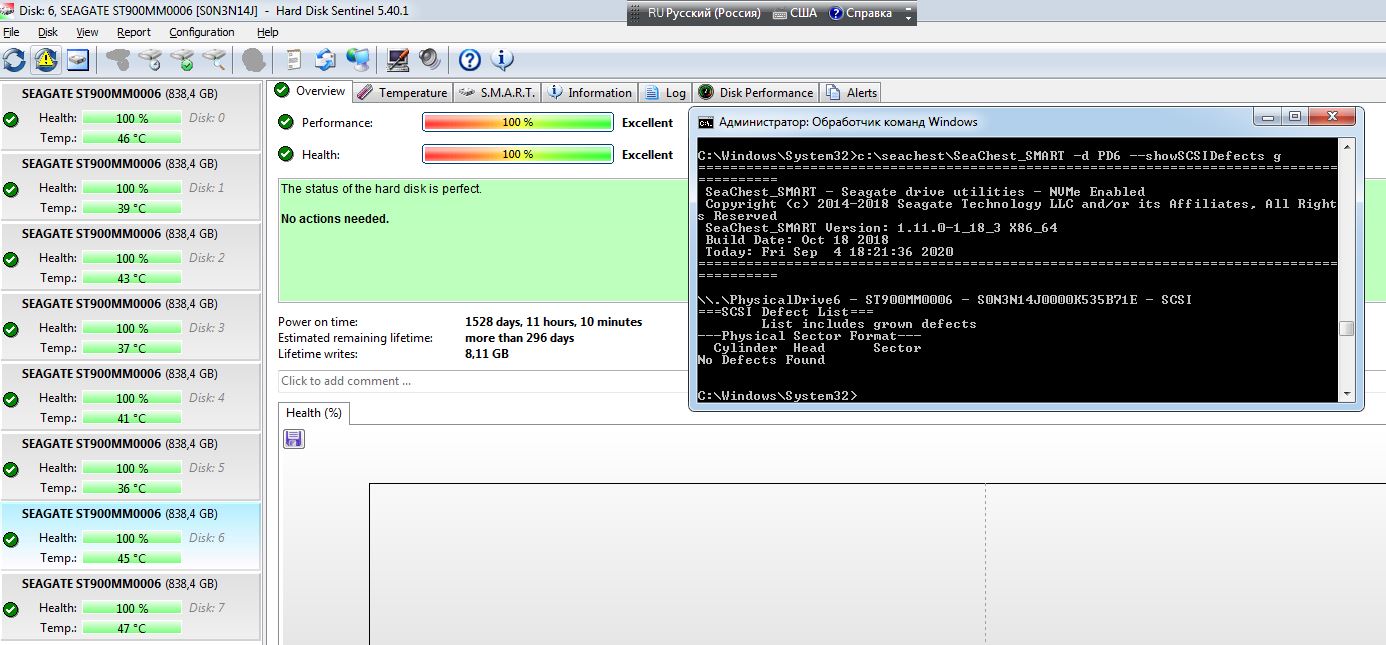Click the monitor with screwdriver configuration icon
1386x645 pixels.
pyautogui.click(x=398, y=60)
